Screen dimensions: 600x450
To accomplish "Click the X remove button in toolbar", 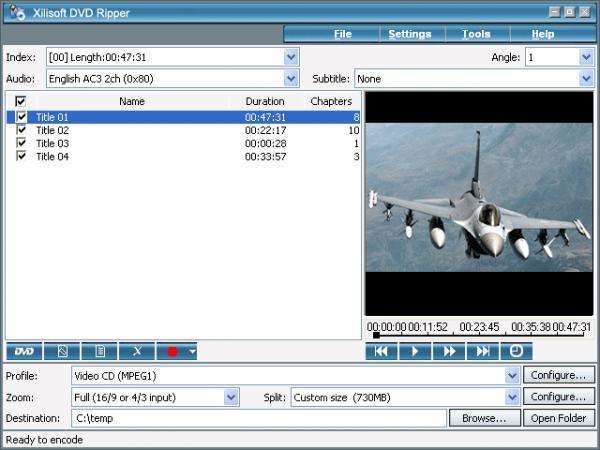I will coord(137,351).
